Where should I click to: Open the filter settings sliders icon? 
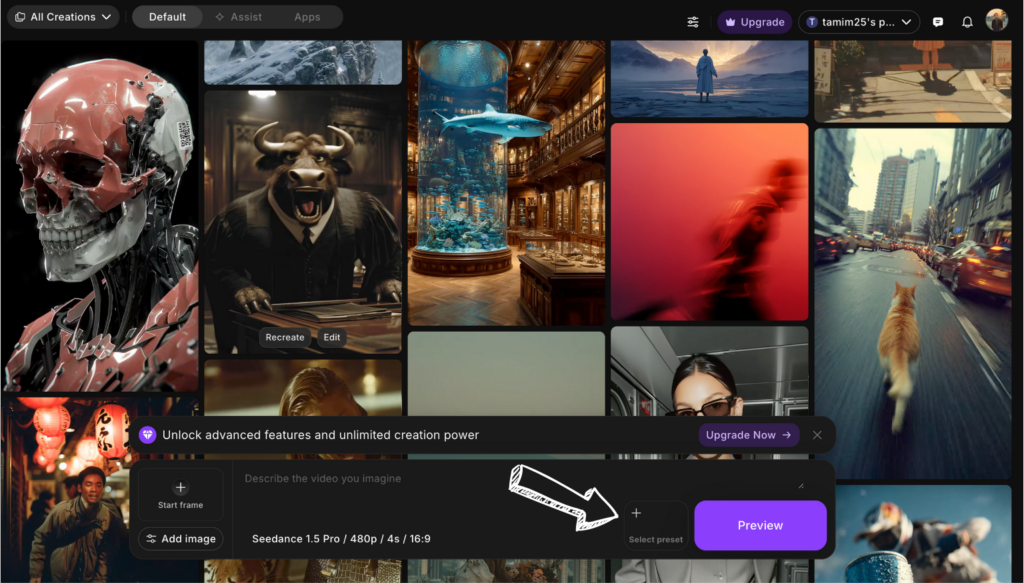point(692,20)
